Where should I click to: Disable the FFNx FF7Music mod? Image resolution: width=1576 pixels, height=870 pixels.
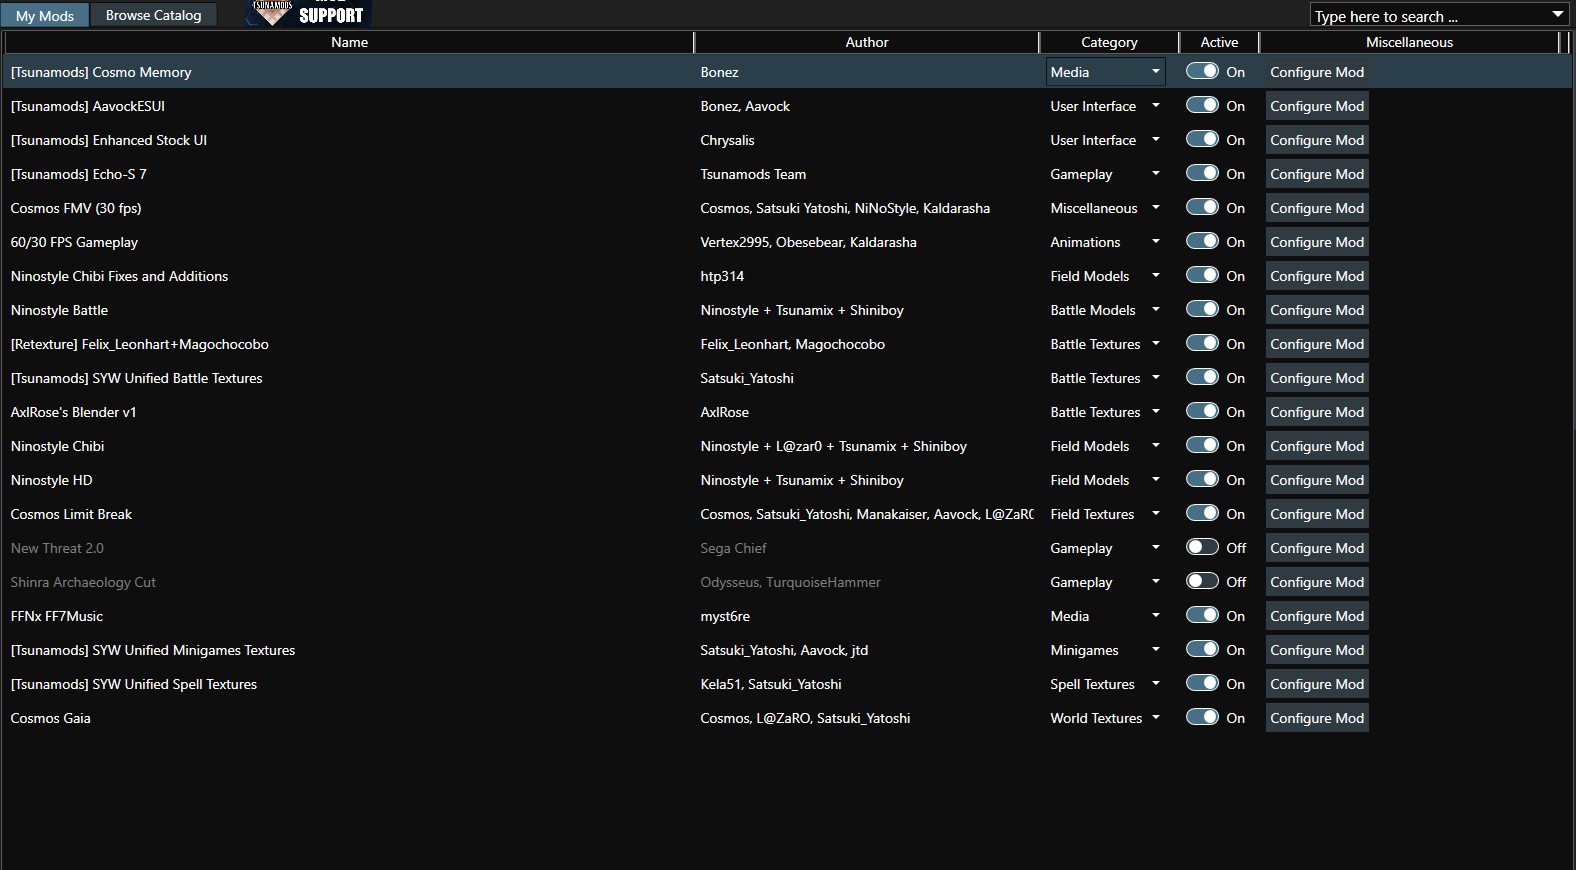[1202, 616]
